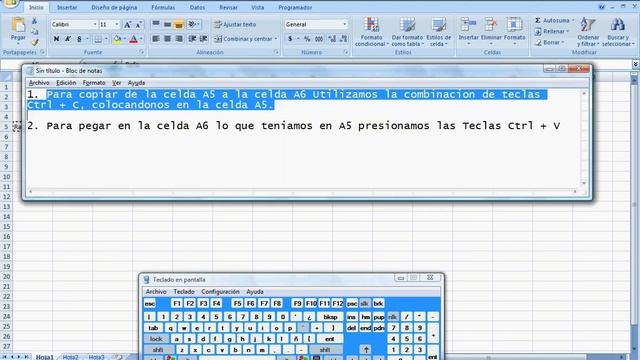
Task: Click the Rellenar fill button
Action: tap(552, 31)
